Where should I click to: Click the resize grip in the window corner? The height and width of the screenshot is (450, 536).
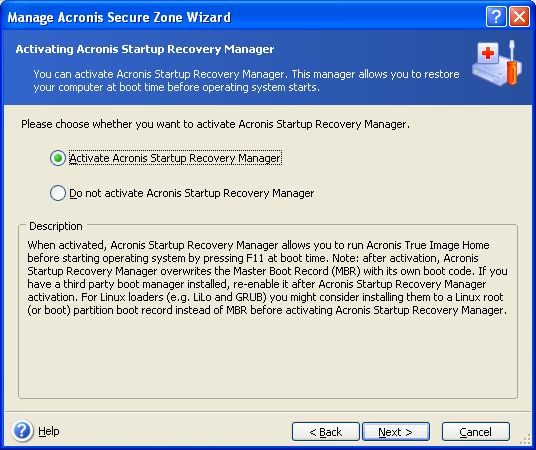(x=527, y=440)
